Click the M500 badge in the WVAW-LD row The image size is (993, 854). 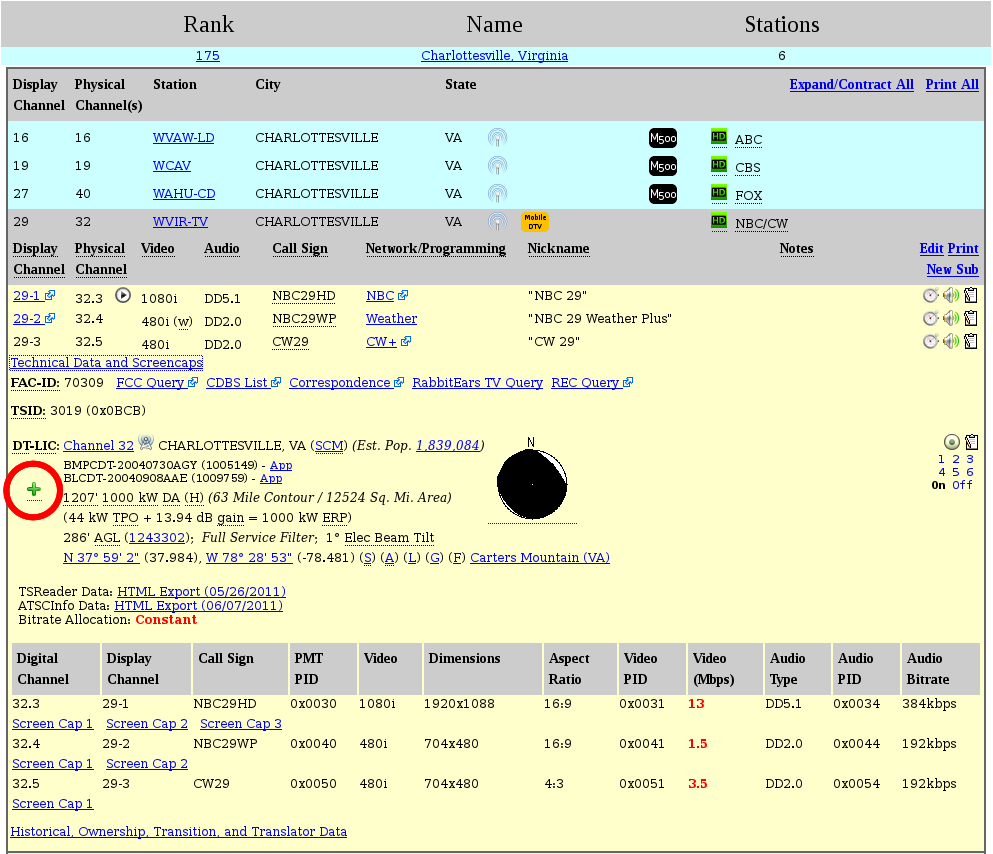point(663,138)
